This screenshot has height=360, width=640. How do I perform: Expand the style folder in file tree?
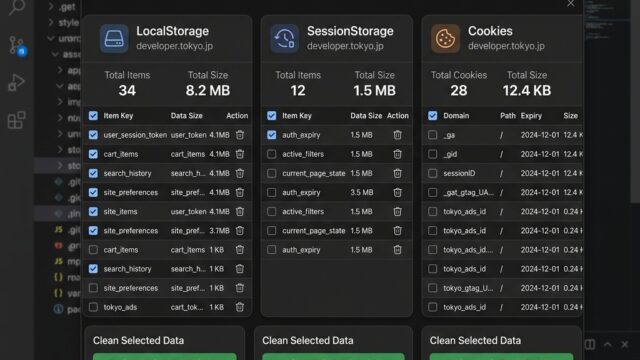[x=51, y=22]
